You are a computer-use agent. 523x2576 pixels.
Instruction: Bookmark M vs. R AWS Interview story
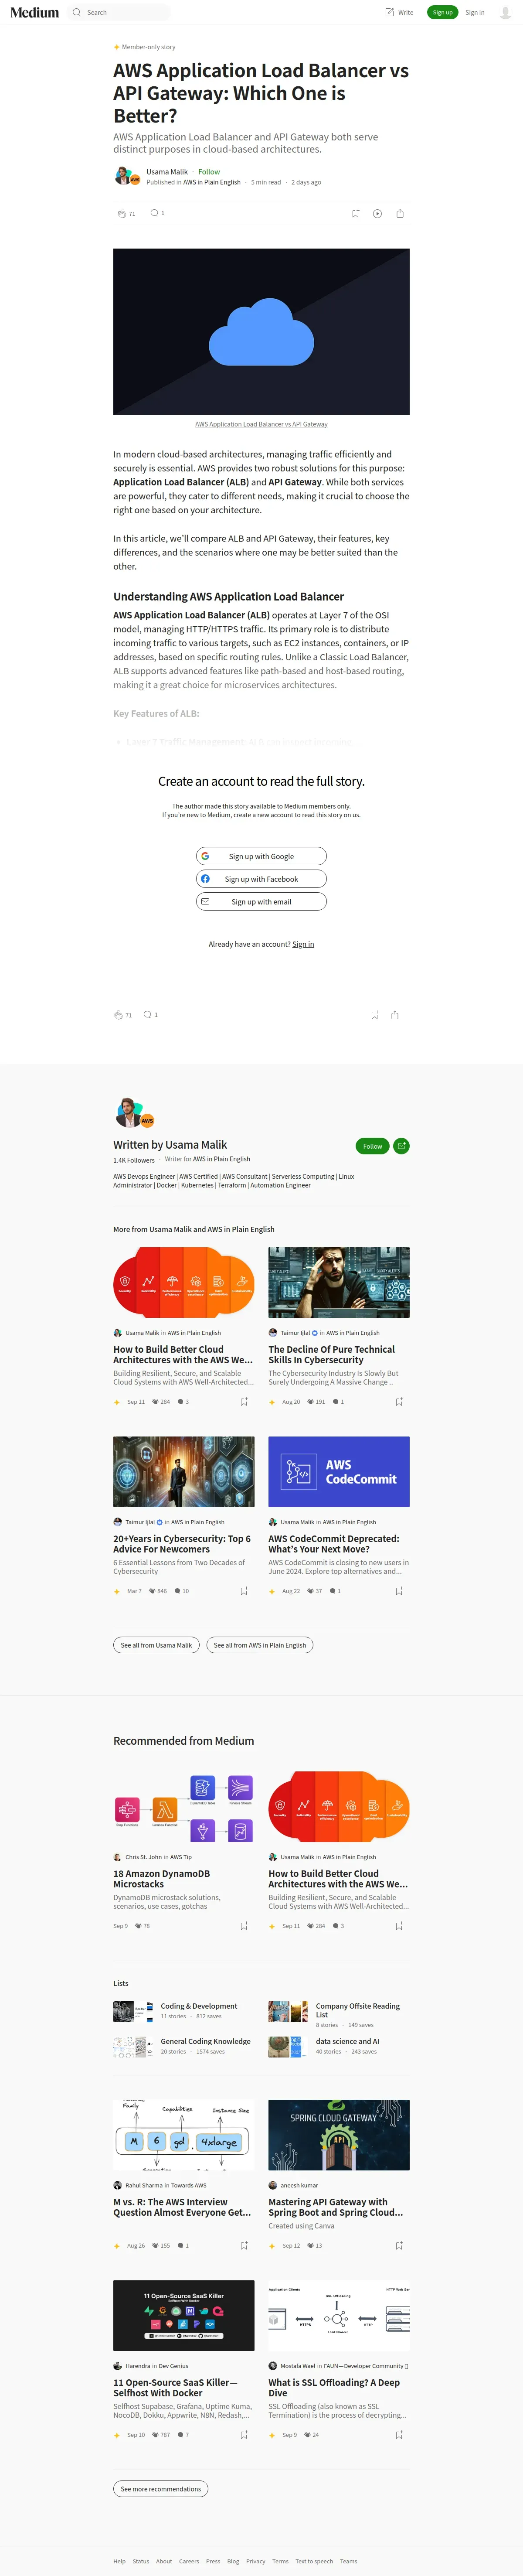tap(244, 2246)
